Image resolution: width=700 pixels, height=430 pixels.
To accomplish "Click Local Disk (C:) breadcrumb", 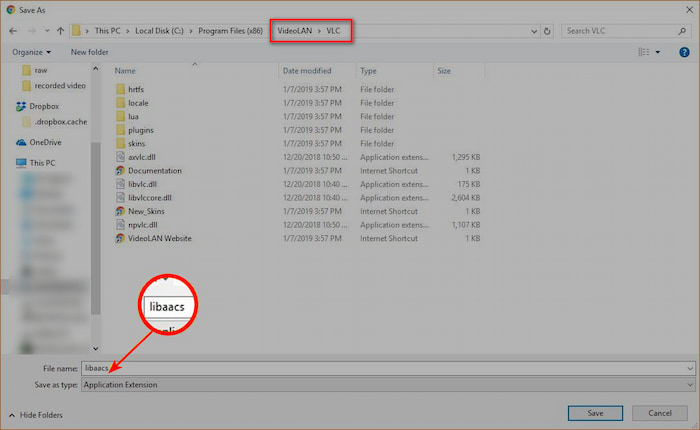I will click(x=159, y=31).
